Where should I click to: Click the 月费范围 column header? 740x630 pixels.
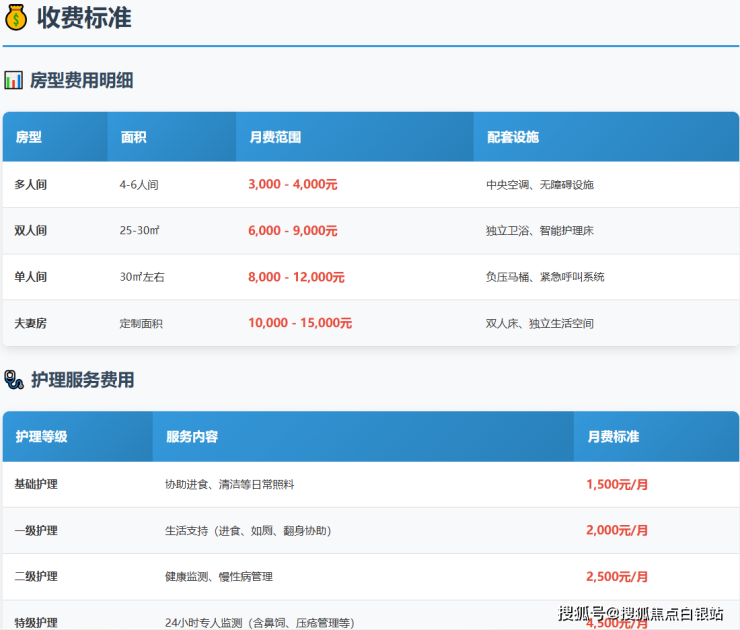275,137
